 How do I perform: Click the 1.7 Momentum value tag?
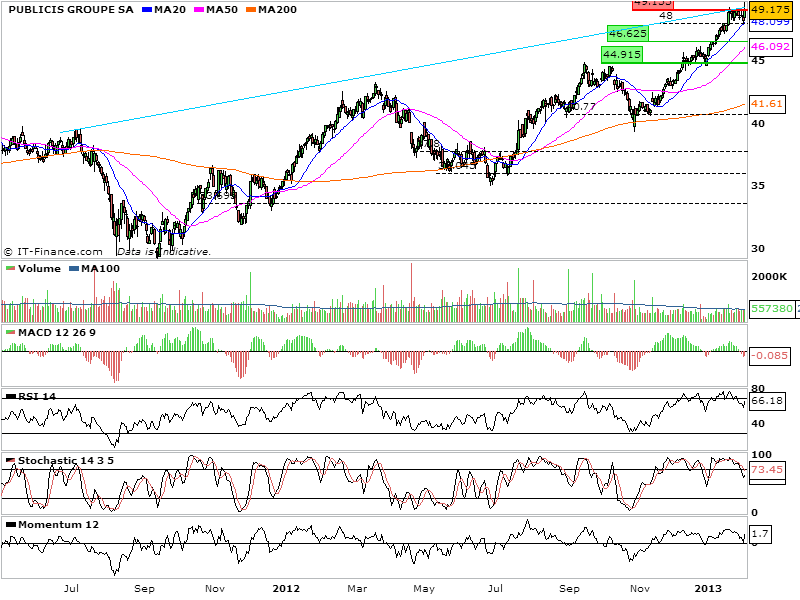760,534
